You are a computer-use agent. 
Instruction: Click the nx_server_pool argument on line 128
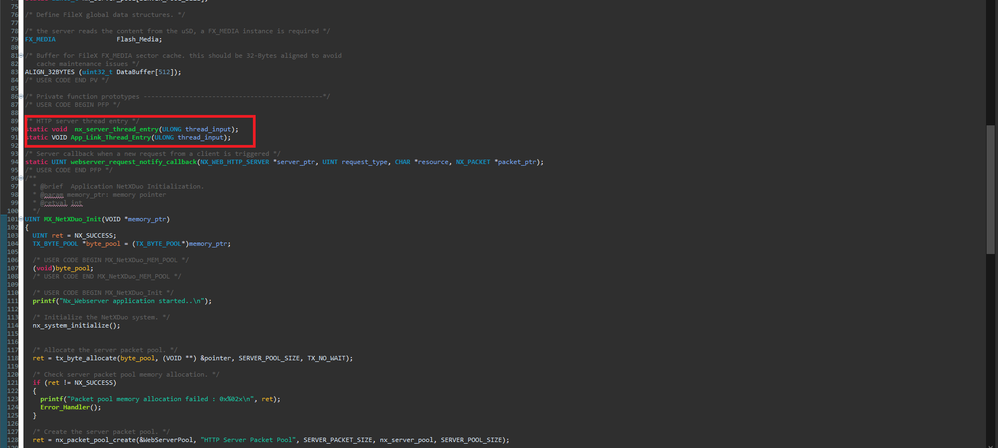pyautogui.click(x=406, y=439)
